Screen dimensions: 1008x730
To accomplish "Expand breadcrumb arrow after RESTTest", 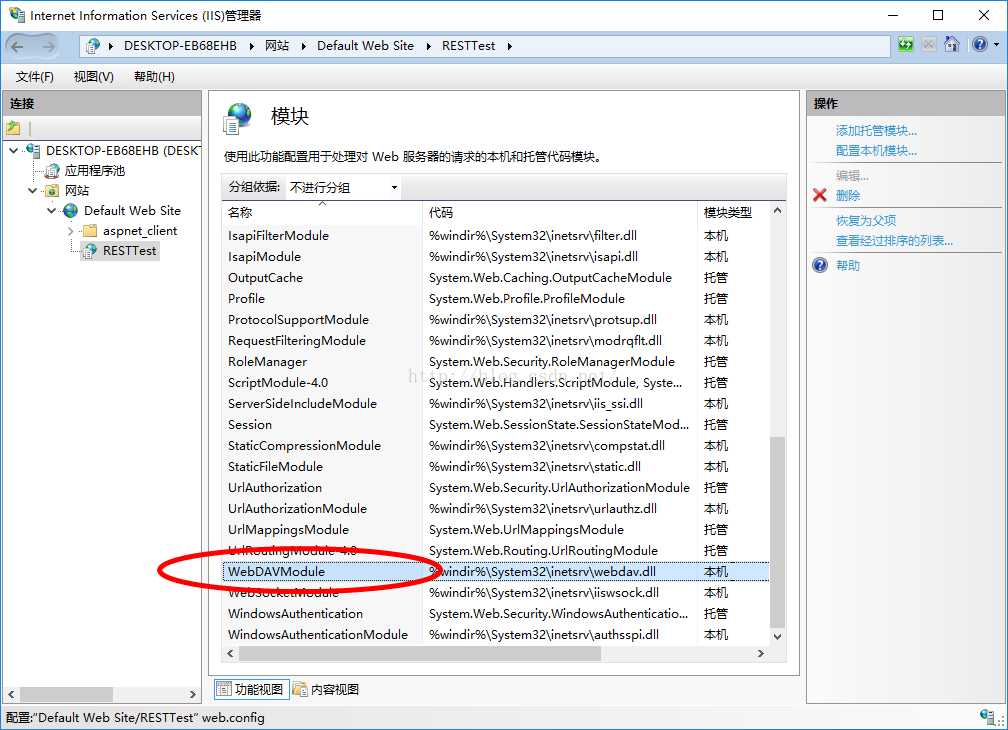I will pos(509,46).
